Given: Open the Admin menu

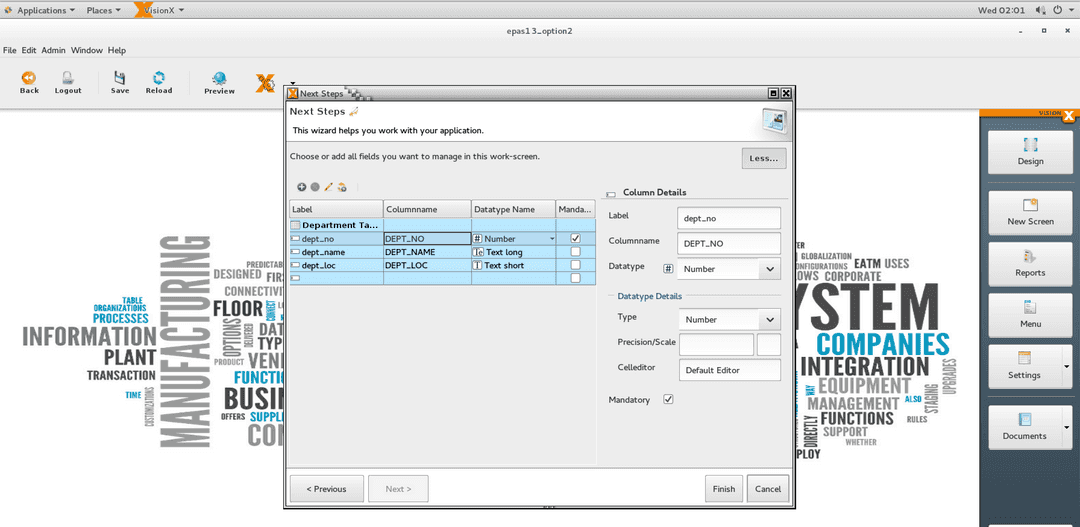Looking at the screenshot, I should click(x=53, y=50).
